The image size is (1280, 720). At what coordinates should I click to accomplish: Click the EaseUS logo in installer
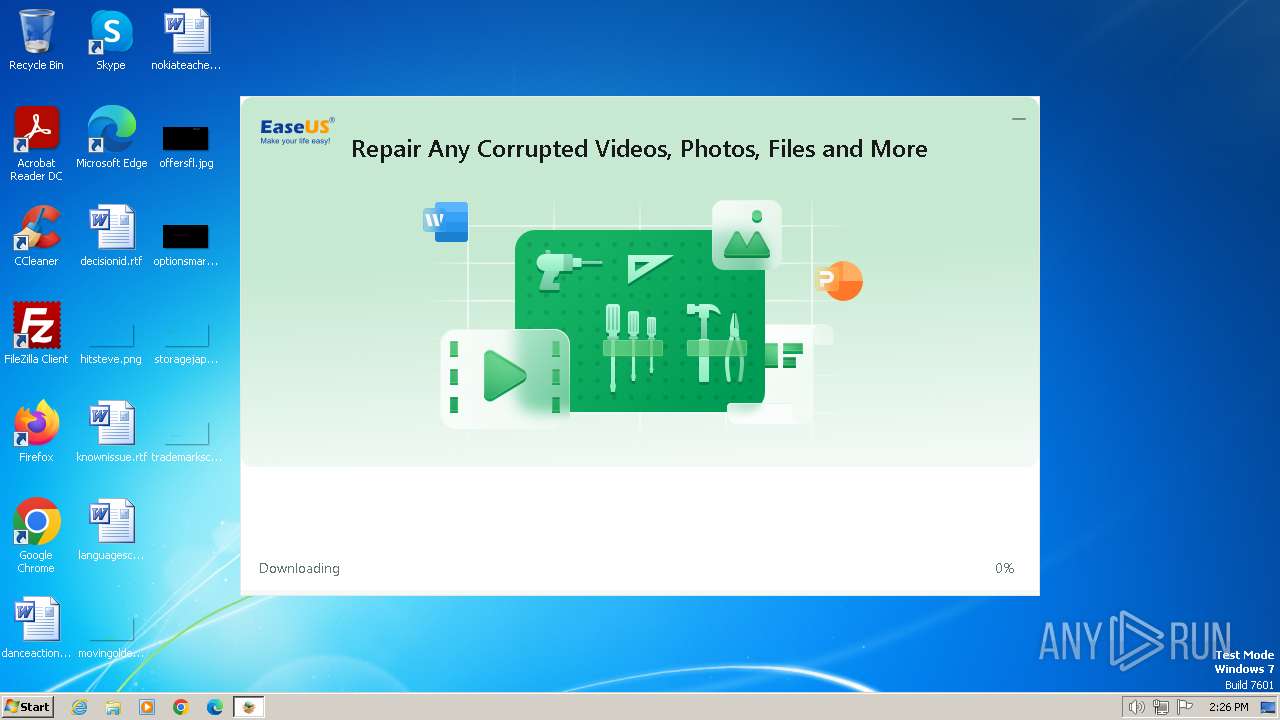pyautogui.click(x=297, y=130)
